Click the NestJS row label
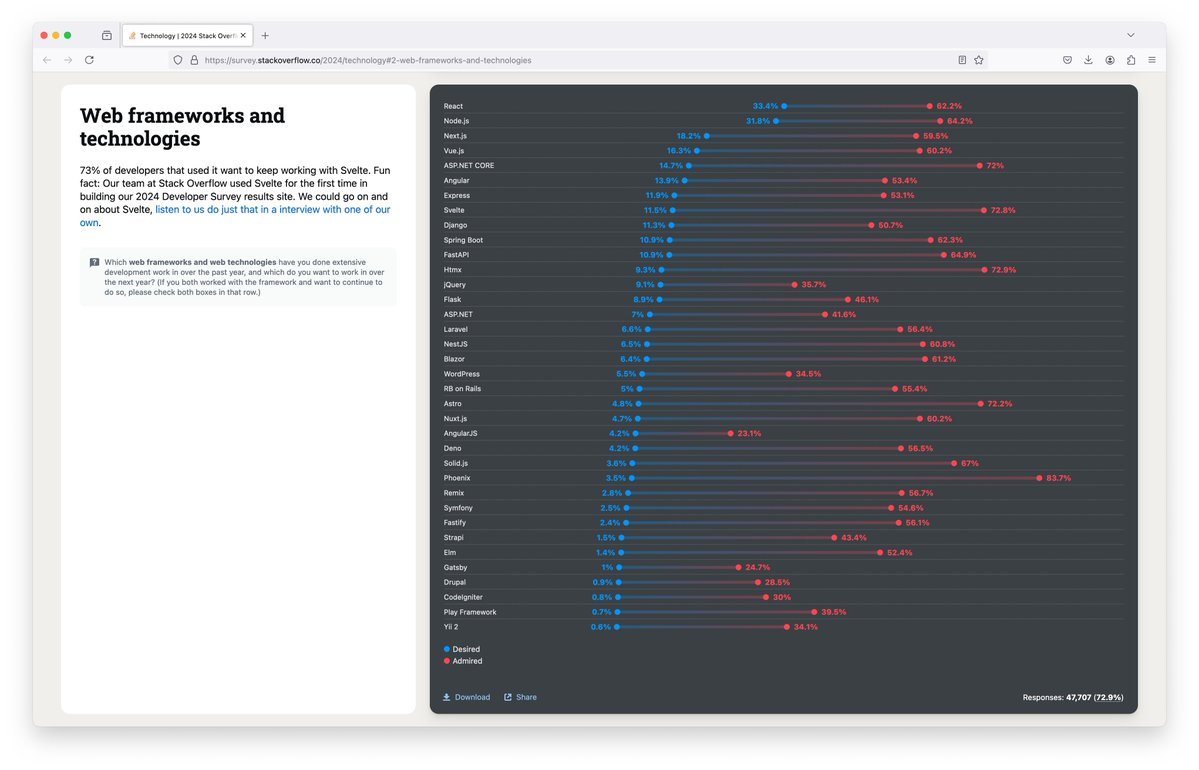1199x770 pixels. [x=456, y=344]
